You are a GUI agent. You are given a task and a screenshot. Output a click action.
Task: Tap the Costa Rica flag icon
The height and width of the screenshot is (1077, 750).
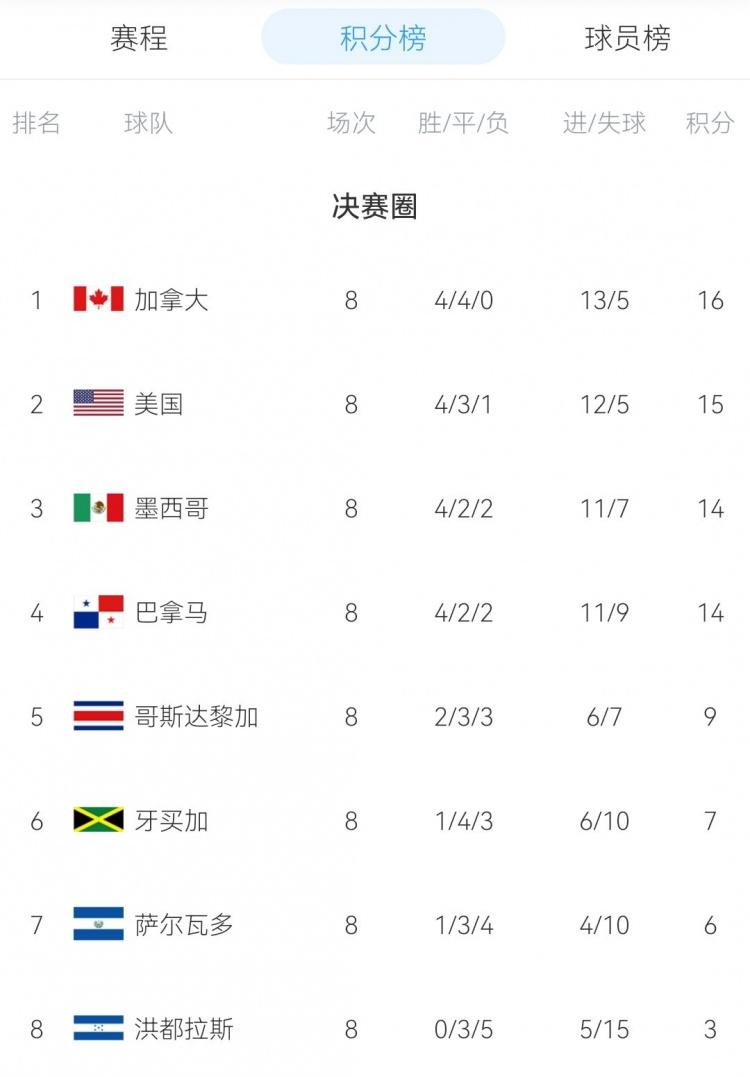[x=98, y=716]
